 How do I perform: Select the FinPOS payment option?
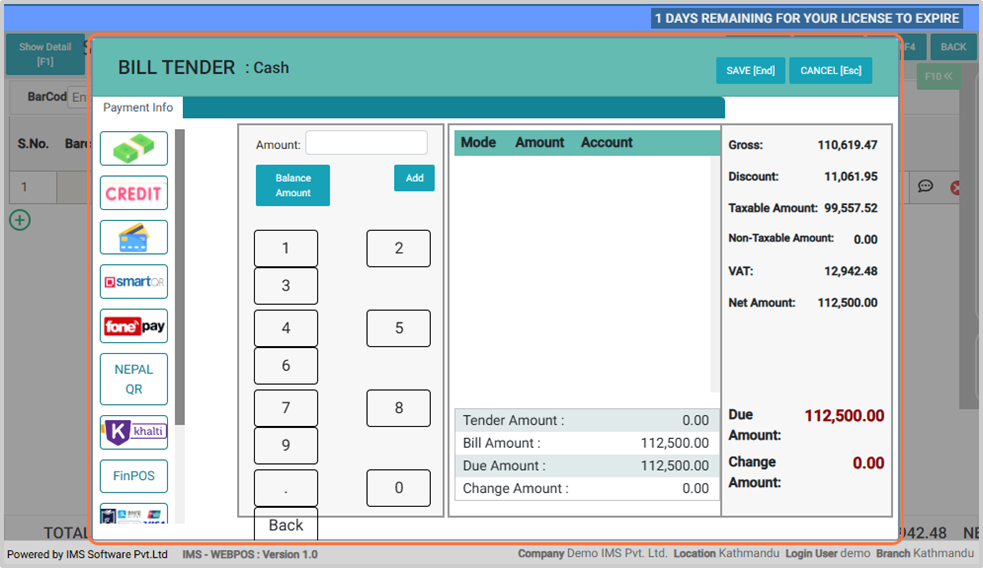(x=134, y=476)
